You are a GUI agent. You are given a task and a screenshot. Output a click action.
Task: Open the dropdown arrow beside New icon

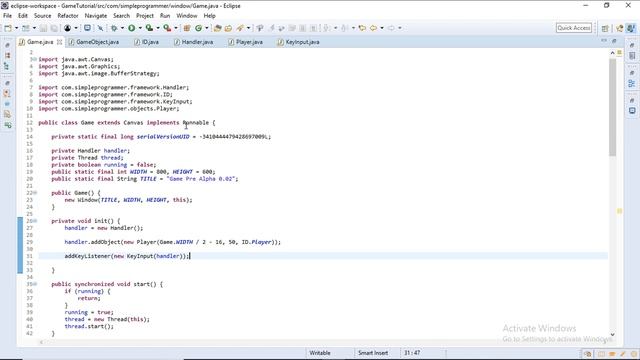[x=16, y=28]
